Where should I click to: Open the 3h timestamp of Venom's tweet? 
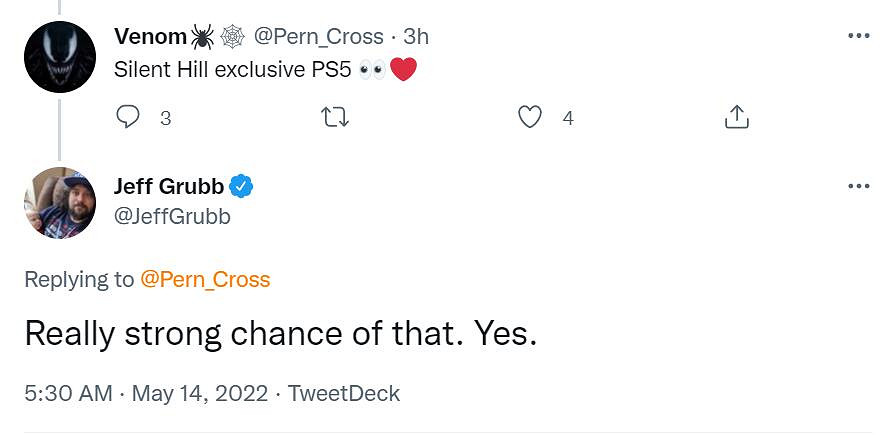pyautogui.click(x=416, y=37)
